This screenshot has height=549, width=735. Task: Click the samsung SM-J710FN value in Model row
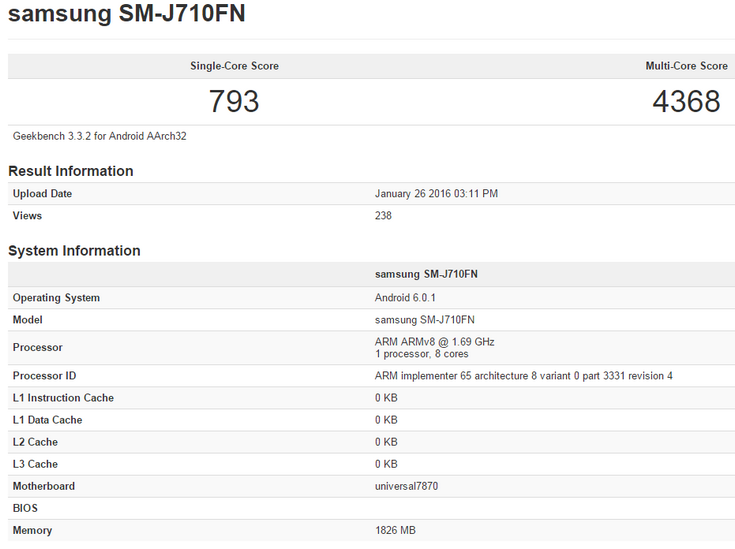coord(424,320)
